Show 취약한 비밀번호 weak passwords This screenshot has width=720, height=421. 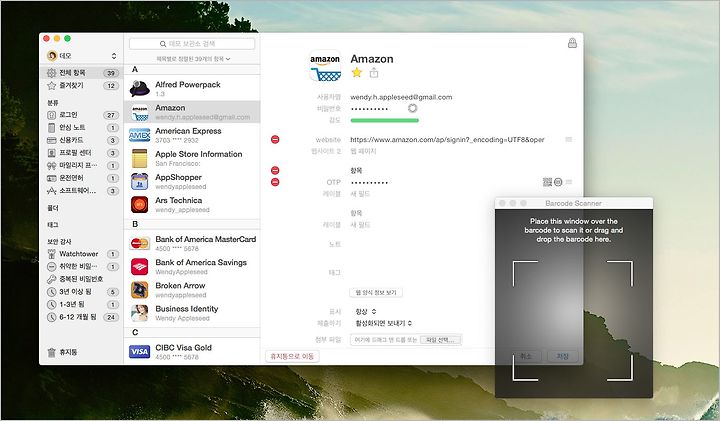[x=82, y=266]
